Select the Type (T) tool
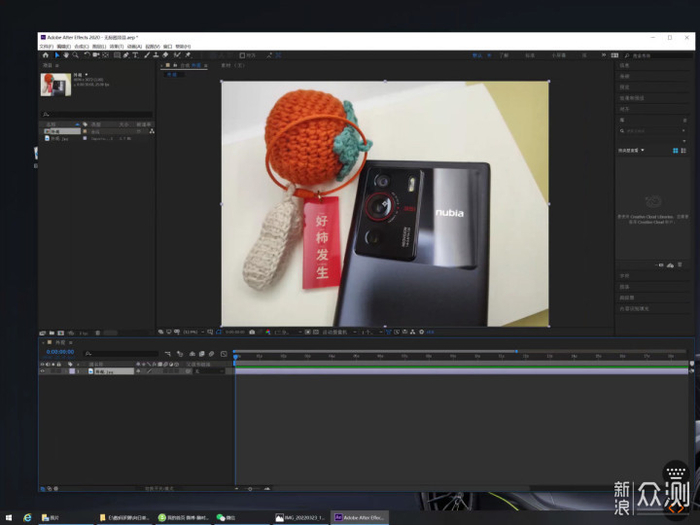This screenshot has width=700, height=525. click(136, 55)
